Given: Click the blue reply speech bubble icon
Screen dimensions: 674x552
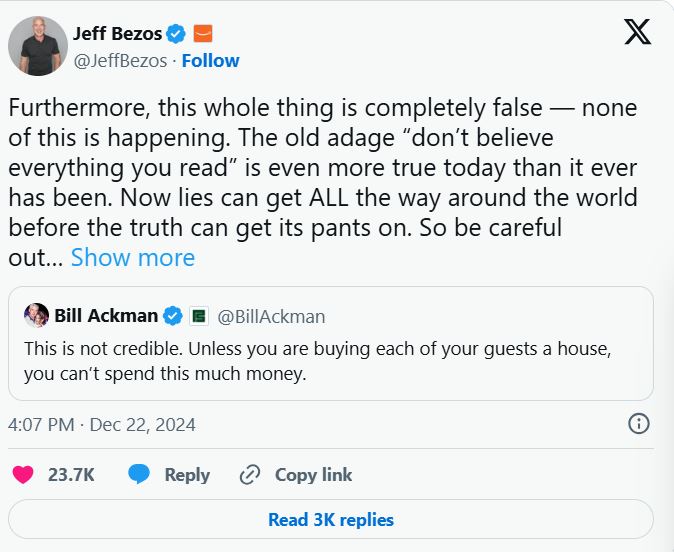Looking at the screenshot, I should tap(140, 475).
